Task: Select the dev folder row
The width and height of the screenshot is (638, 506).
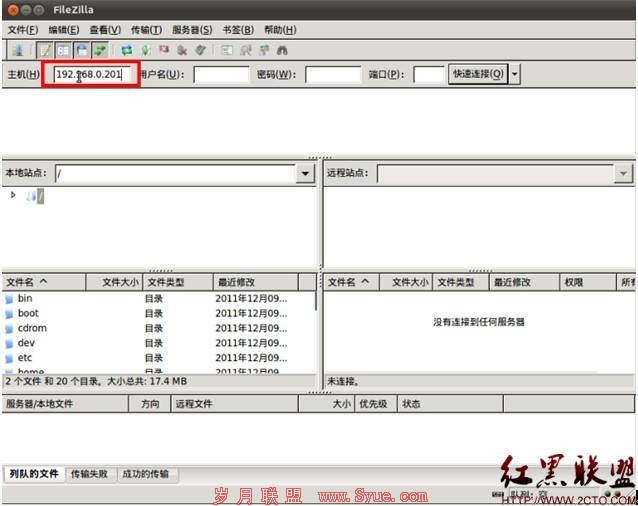Action: pyautogui.click(x=159, y=343)
